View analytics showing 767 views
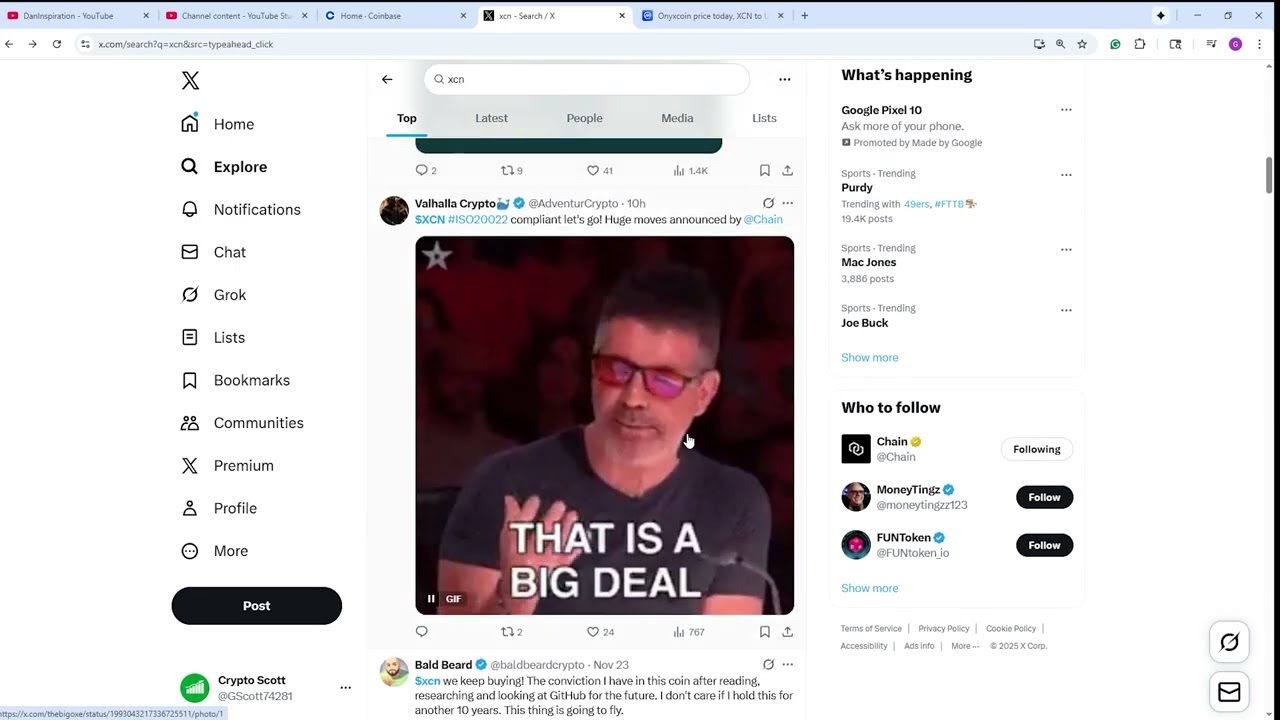The image size is (1280, 720). [689, 632]
